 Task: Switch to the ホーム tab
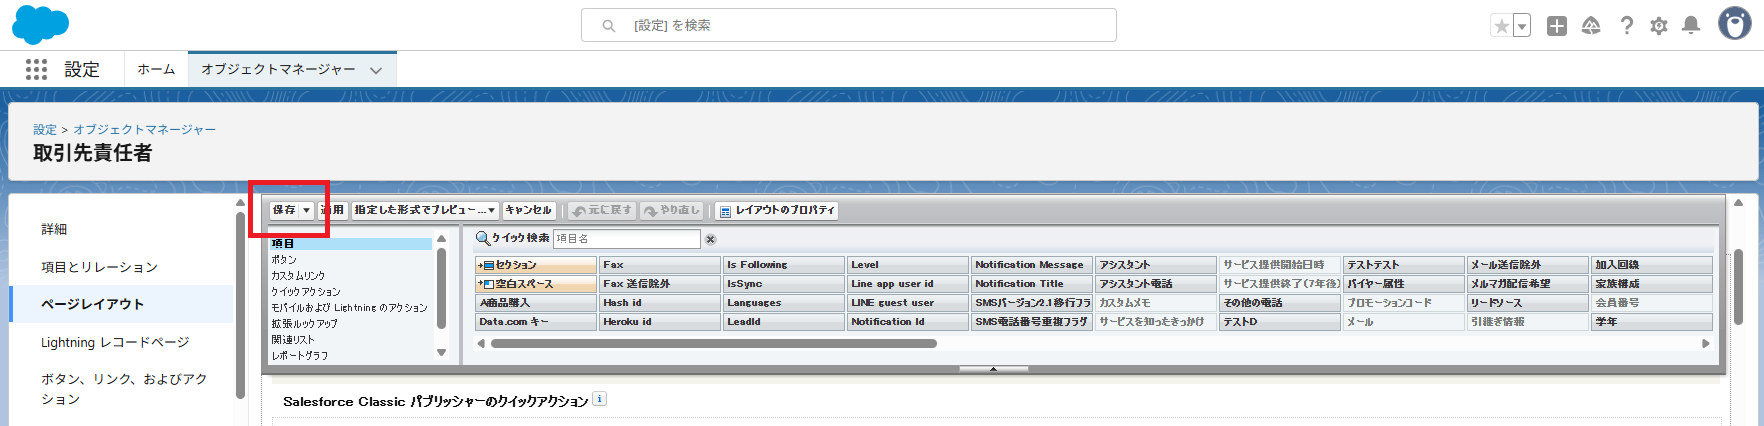(x=156, y=69)
